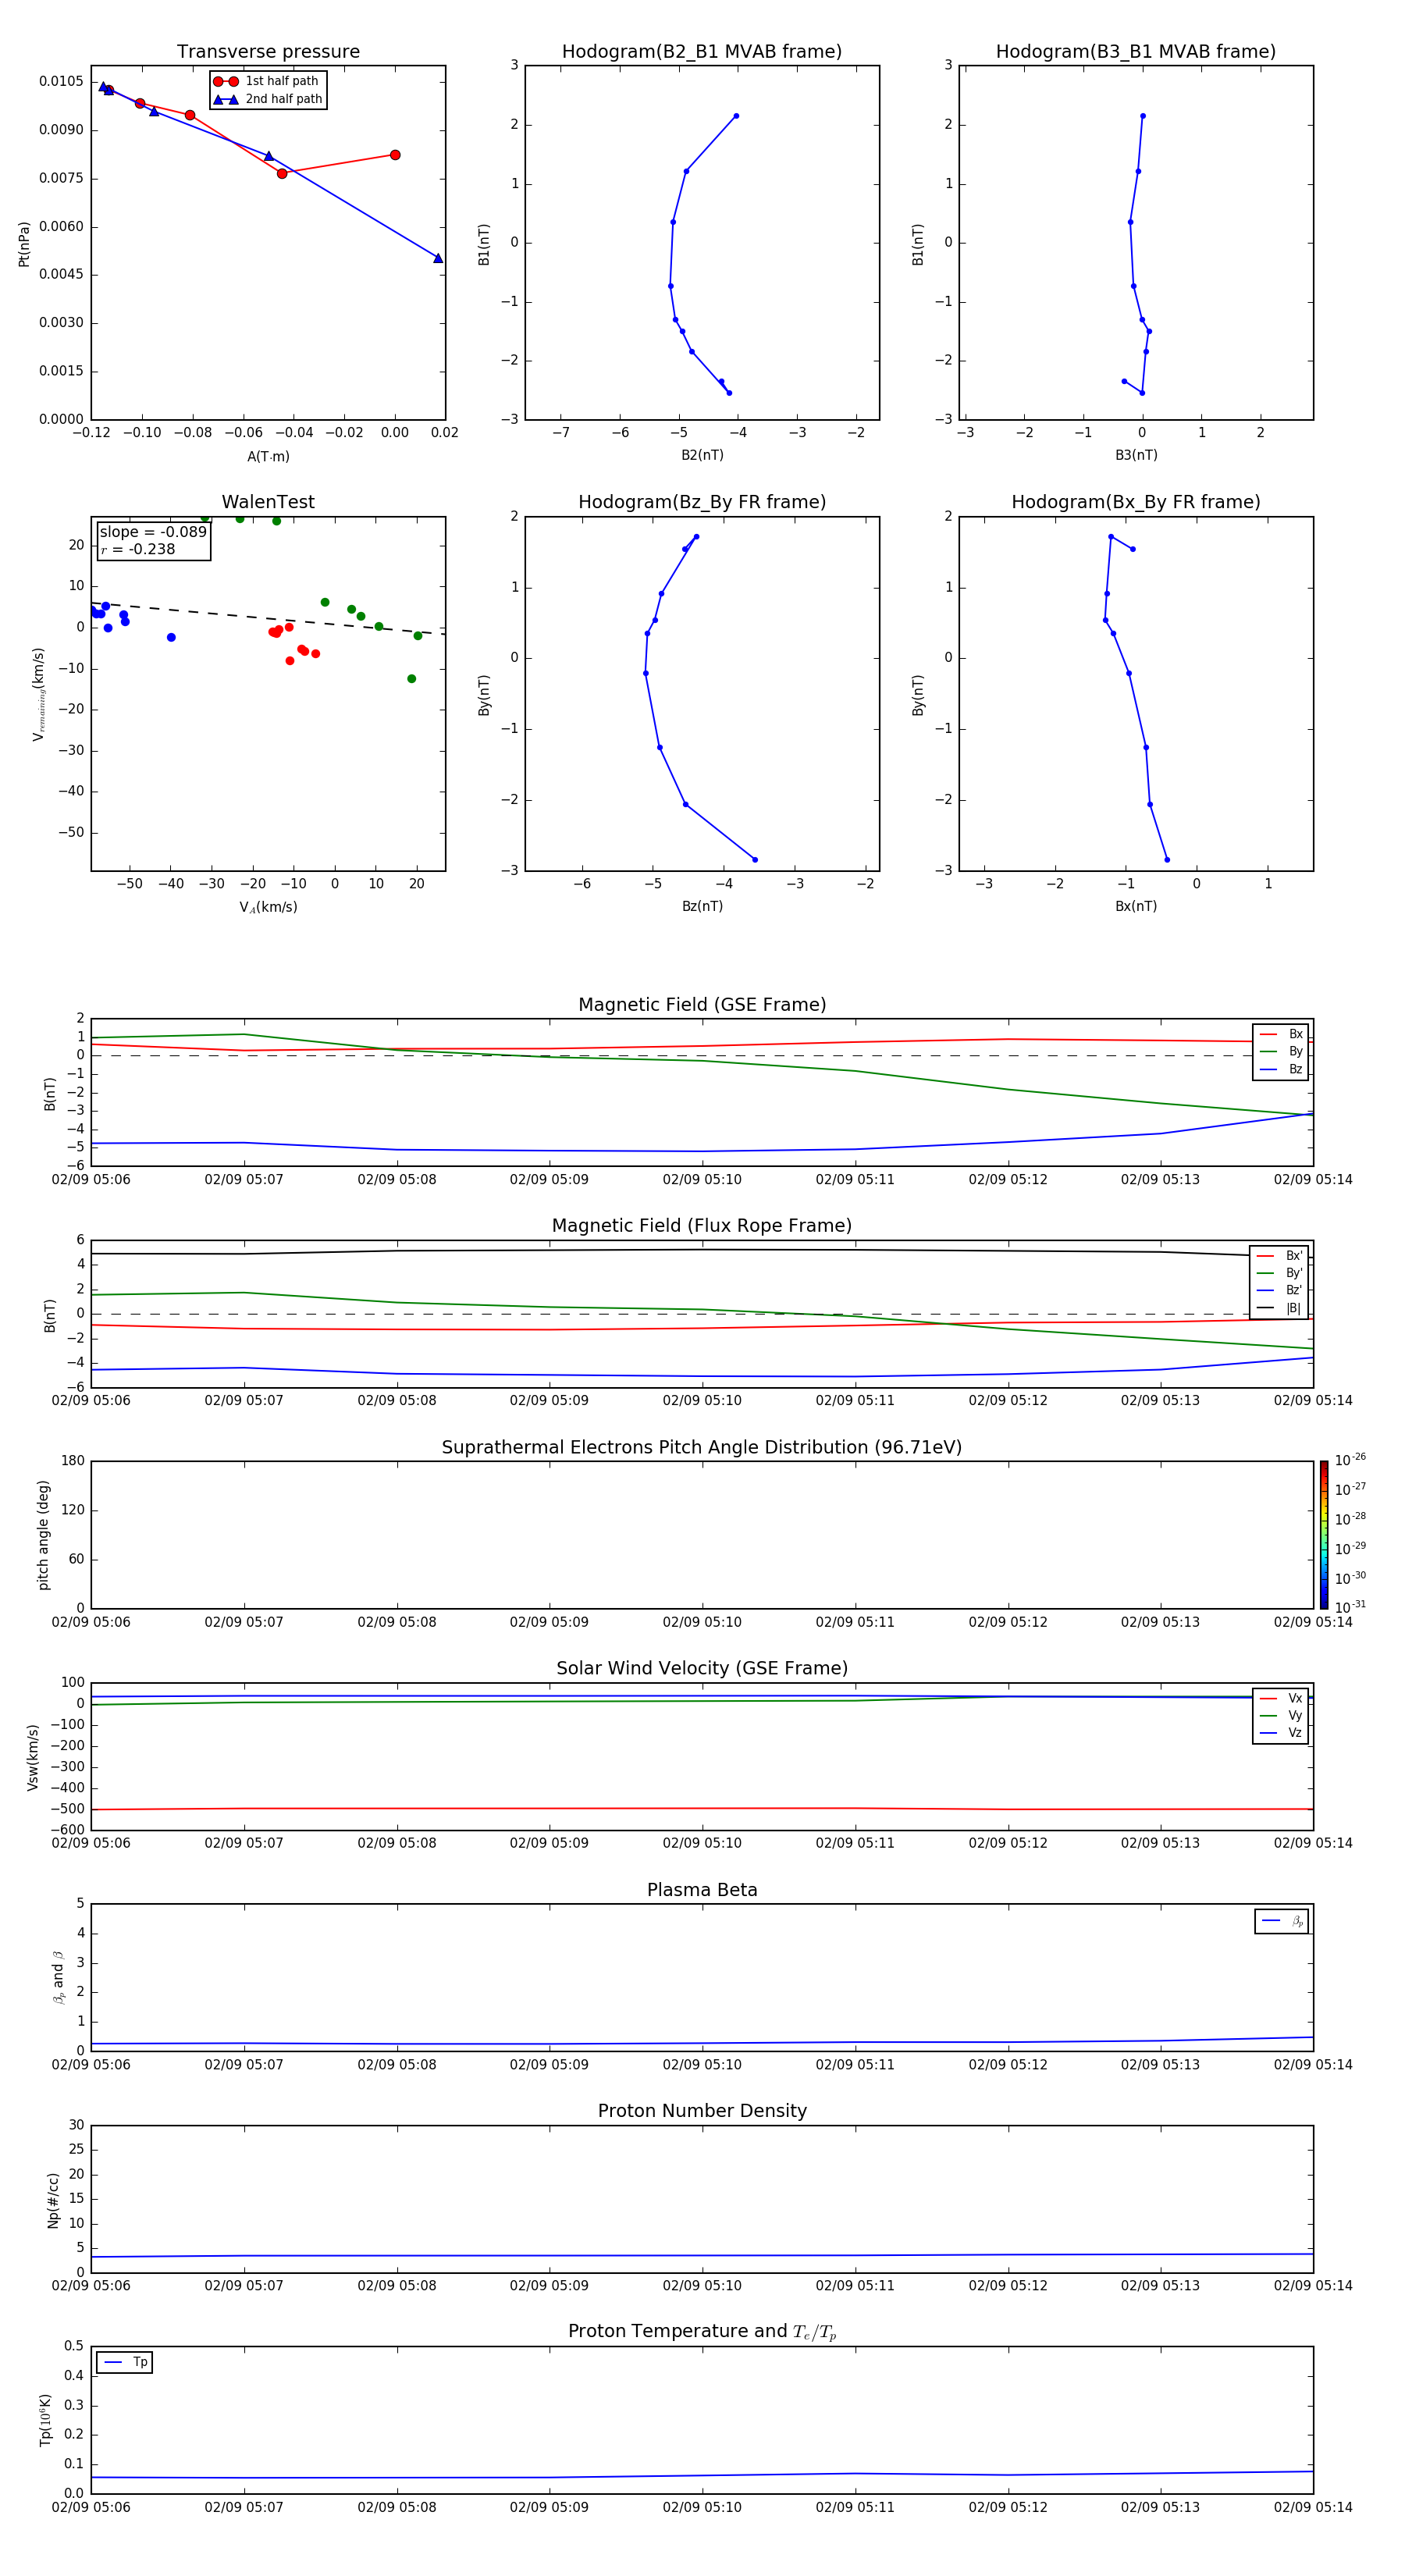Click the 'pitch angle (deg)' axis label

43,1535
